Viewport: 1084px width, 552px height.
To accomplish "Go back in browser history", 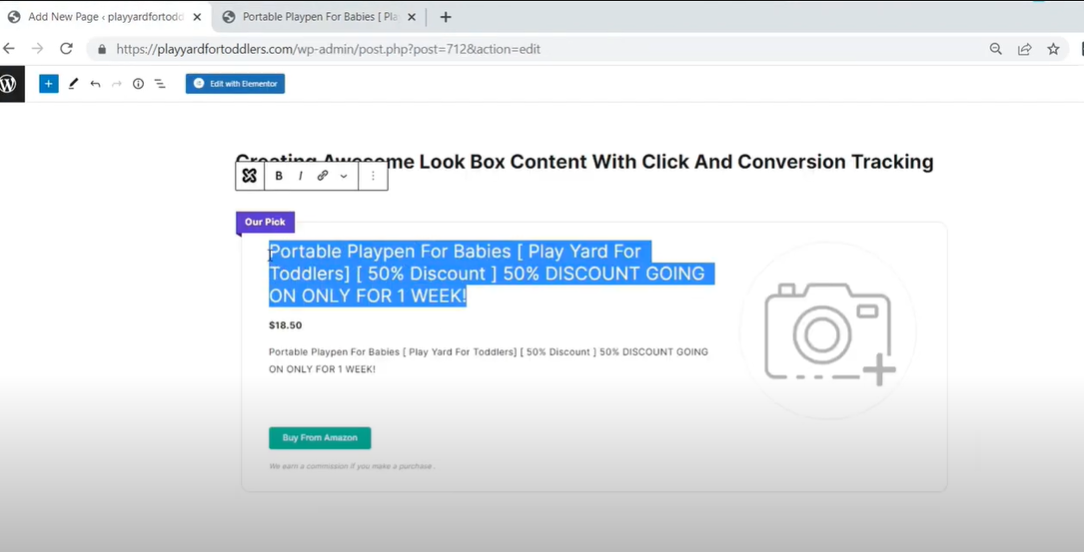I will point(9,48).
